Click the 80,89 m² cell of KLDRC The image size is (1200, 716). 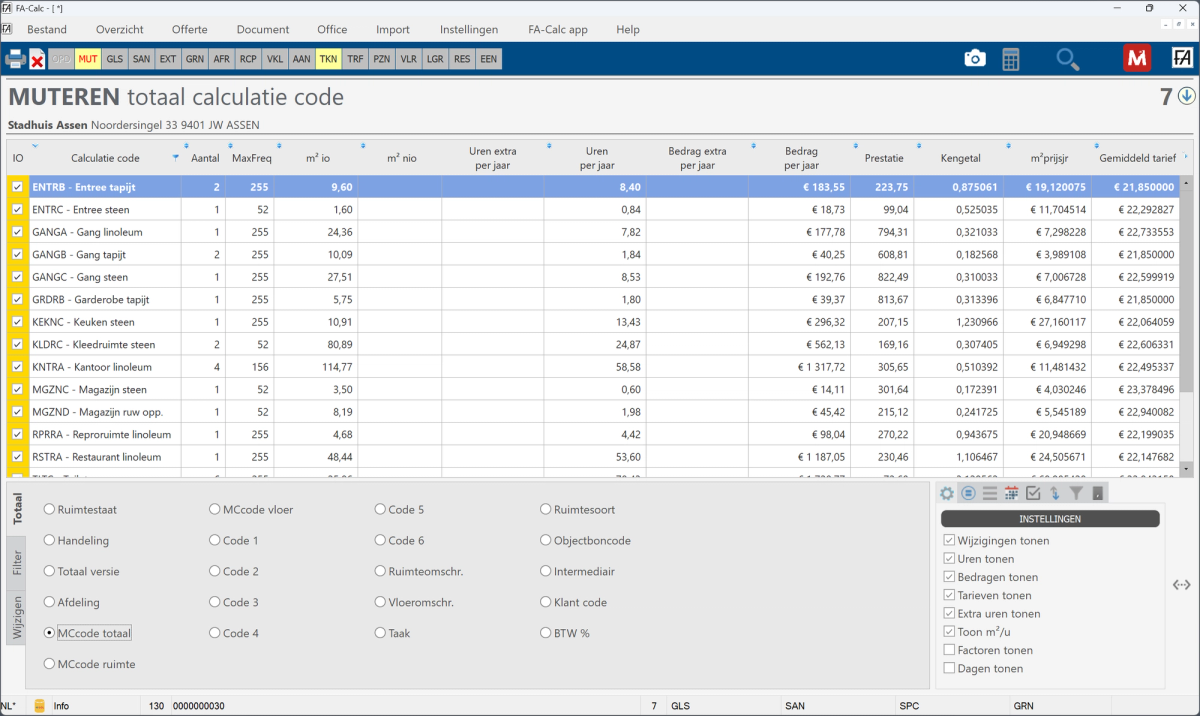coord(316,344)
